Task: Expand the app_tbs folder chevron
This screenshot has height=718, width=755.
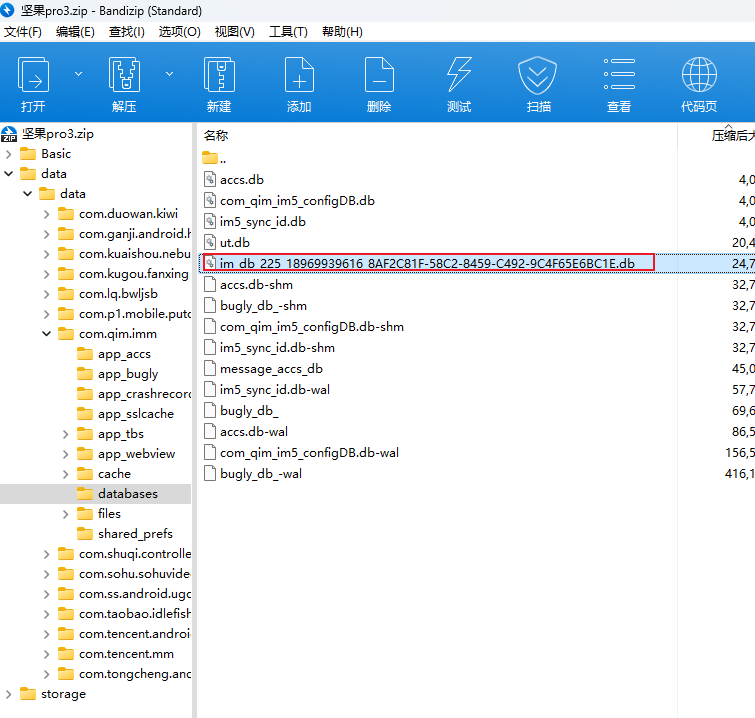Action: (65, 434)
